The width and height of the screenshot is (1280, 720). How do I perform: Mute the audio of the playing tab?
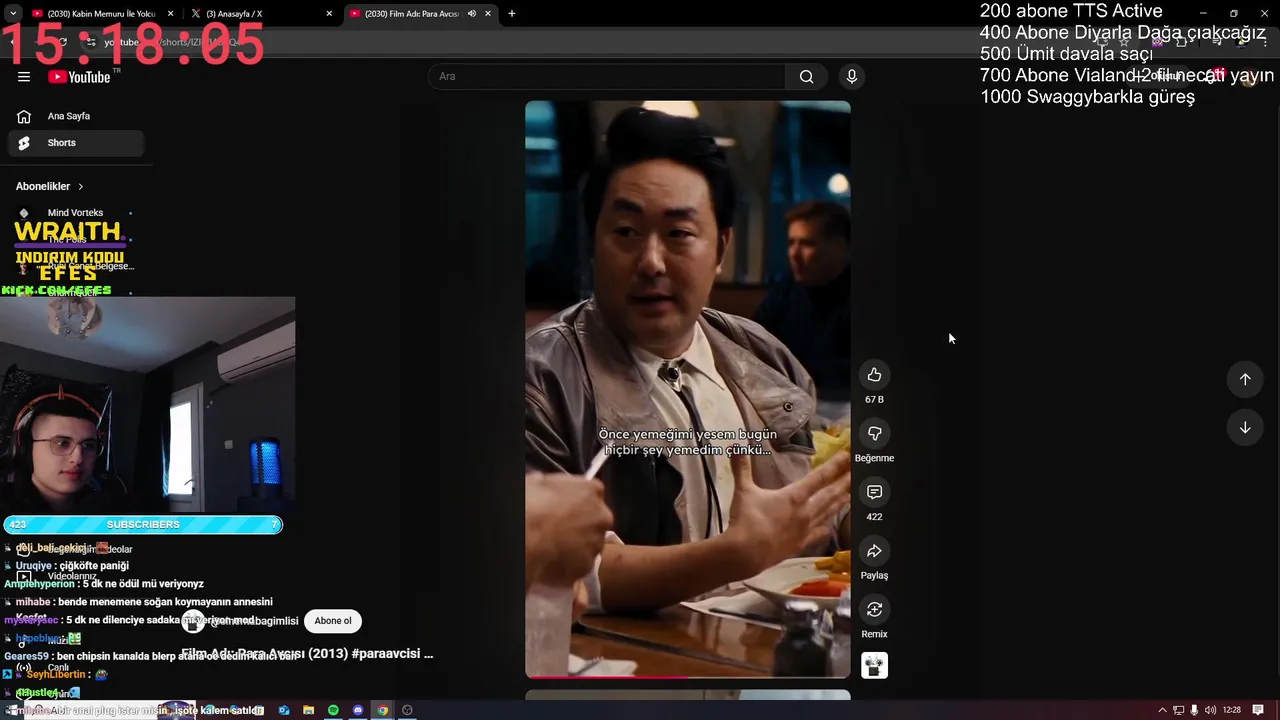click(472, 14)
